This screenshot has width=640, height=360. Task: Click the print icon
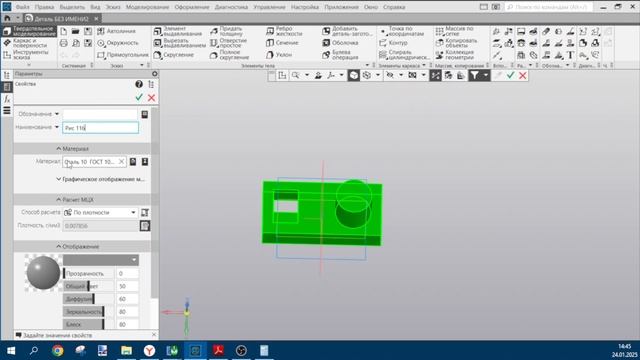point(64,43)
